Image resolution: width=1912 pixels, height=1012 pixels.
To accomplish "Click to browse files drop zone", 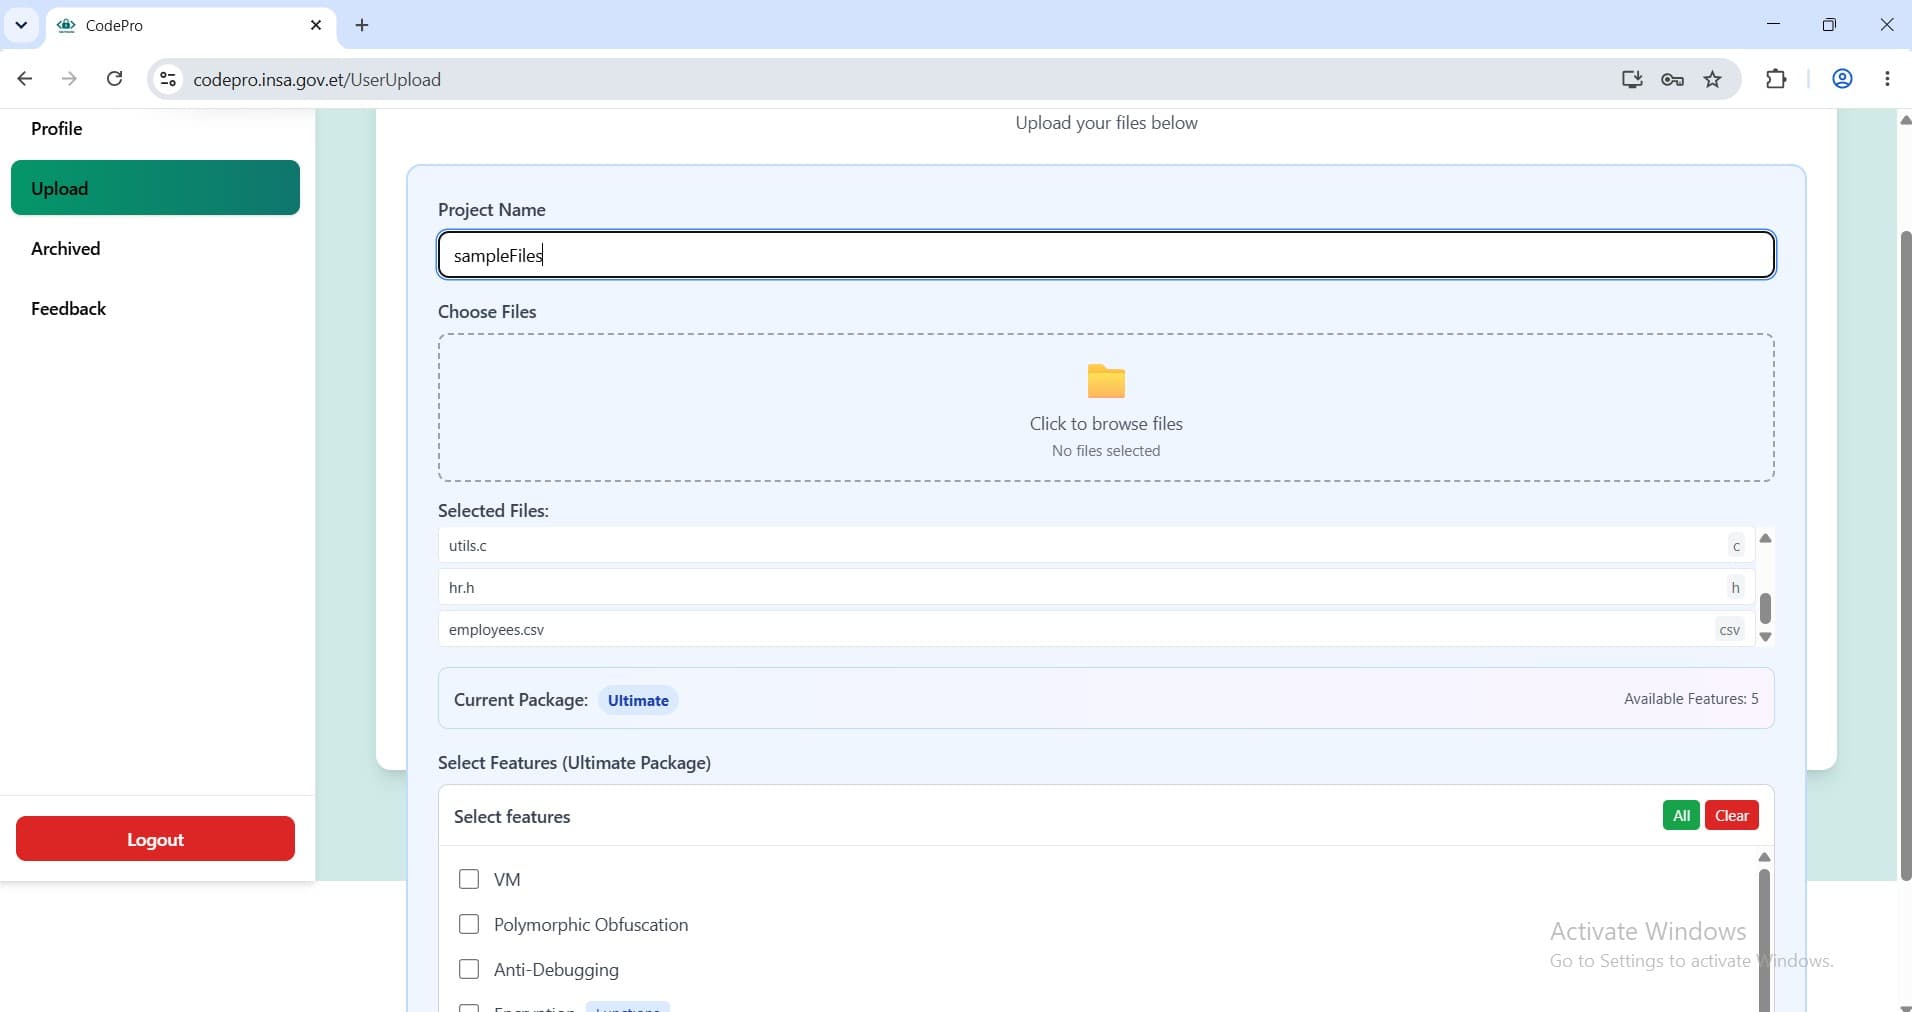I will coord(1106,408).
